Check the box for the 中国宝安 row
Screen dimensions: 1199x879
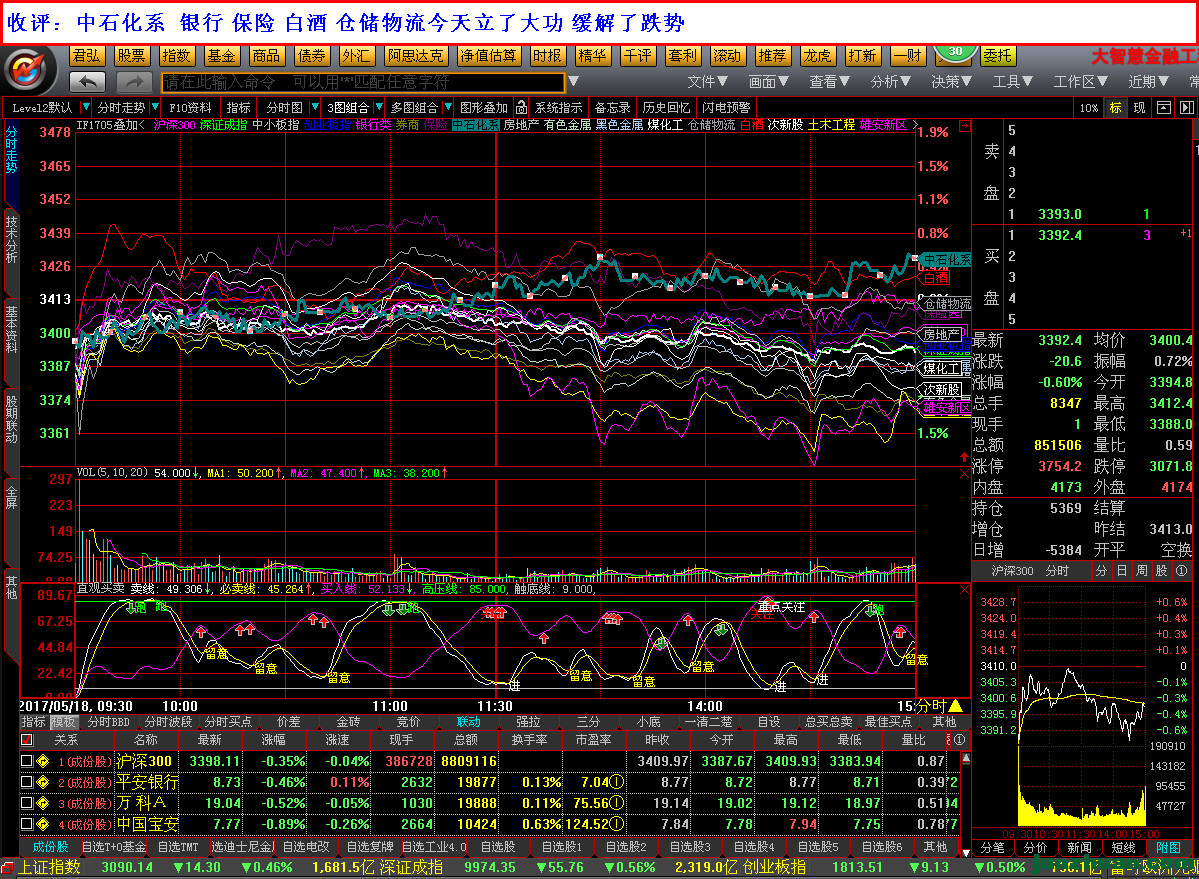27,825
